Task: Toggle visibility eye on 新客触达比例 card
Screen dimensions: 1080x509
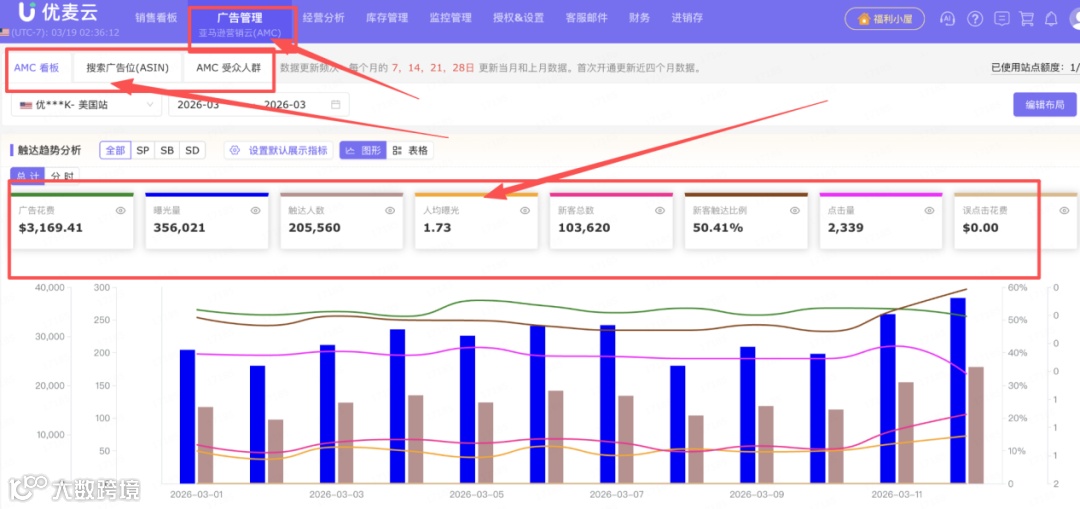Action: coord(795,211)
